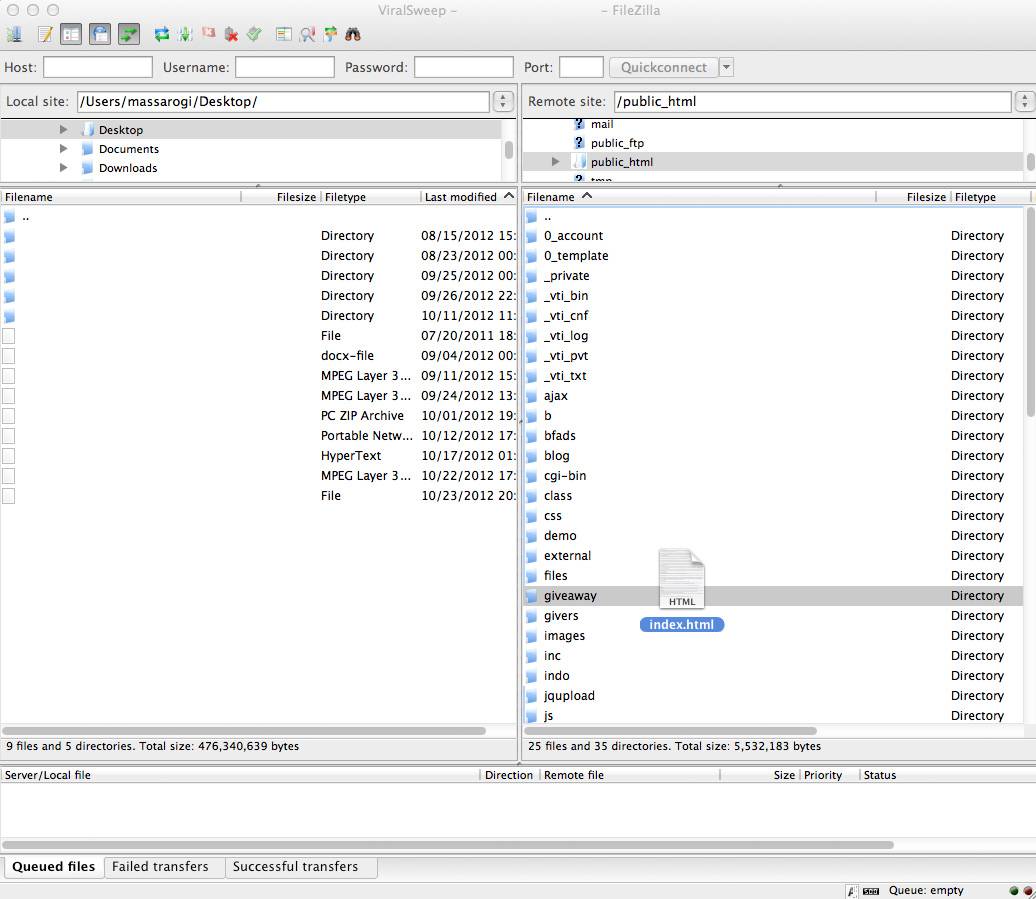1036x899 pixels.
Task: Select mail folder in remote tree
Action: pos(602,124)
